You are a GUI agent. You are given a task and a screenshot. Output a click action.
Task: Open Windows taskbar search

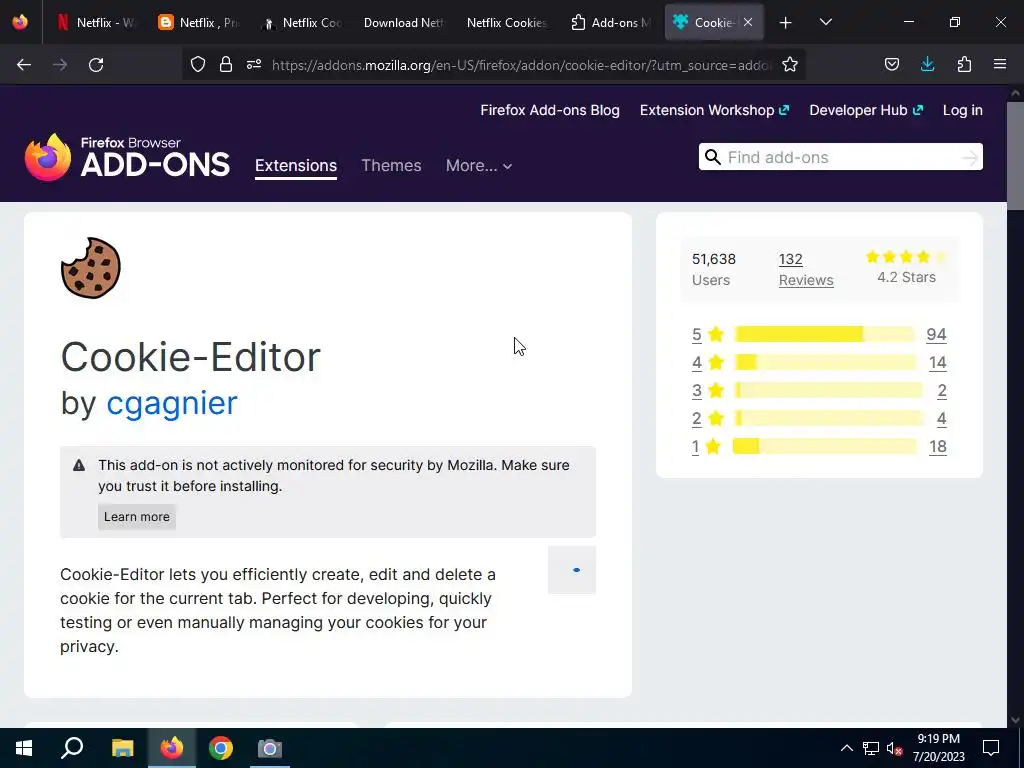72,748
